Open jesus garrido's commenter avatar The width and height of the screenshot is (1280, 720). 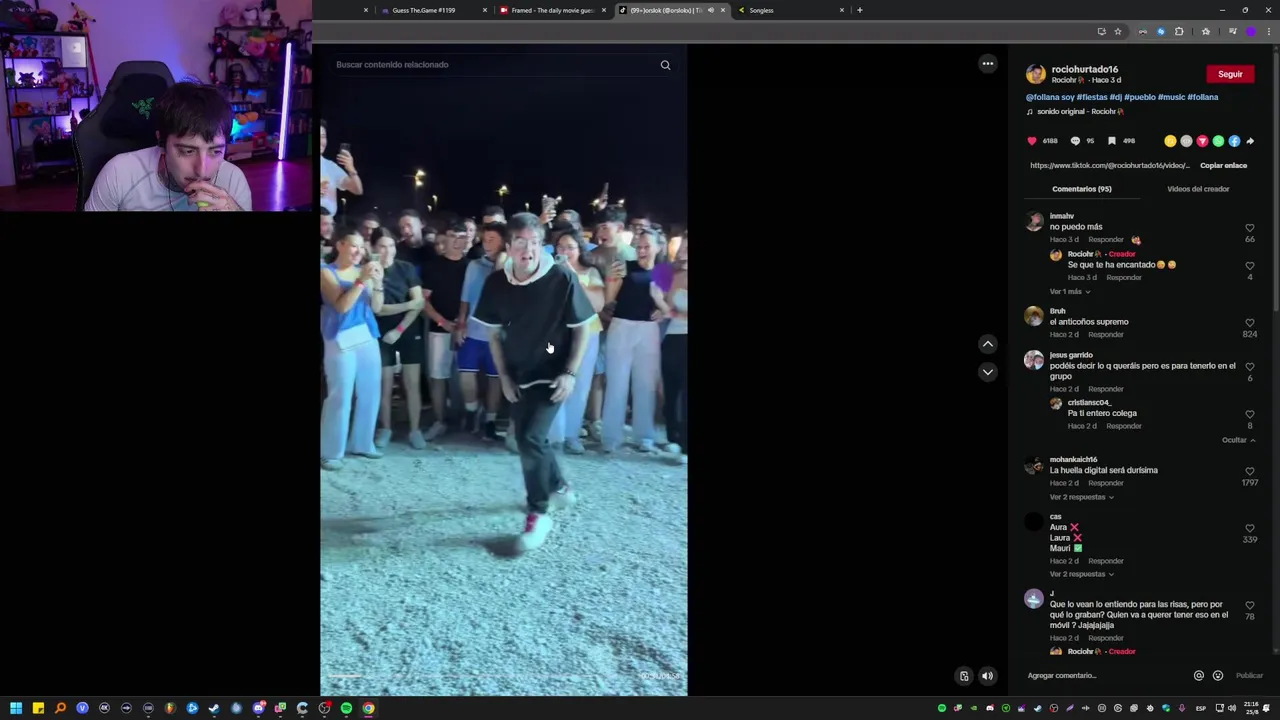click(x=1034, y=360)
